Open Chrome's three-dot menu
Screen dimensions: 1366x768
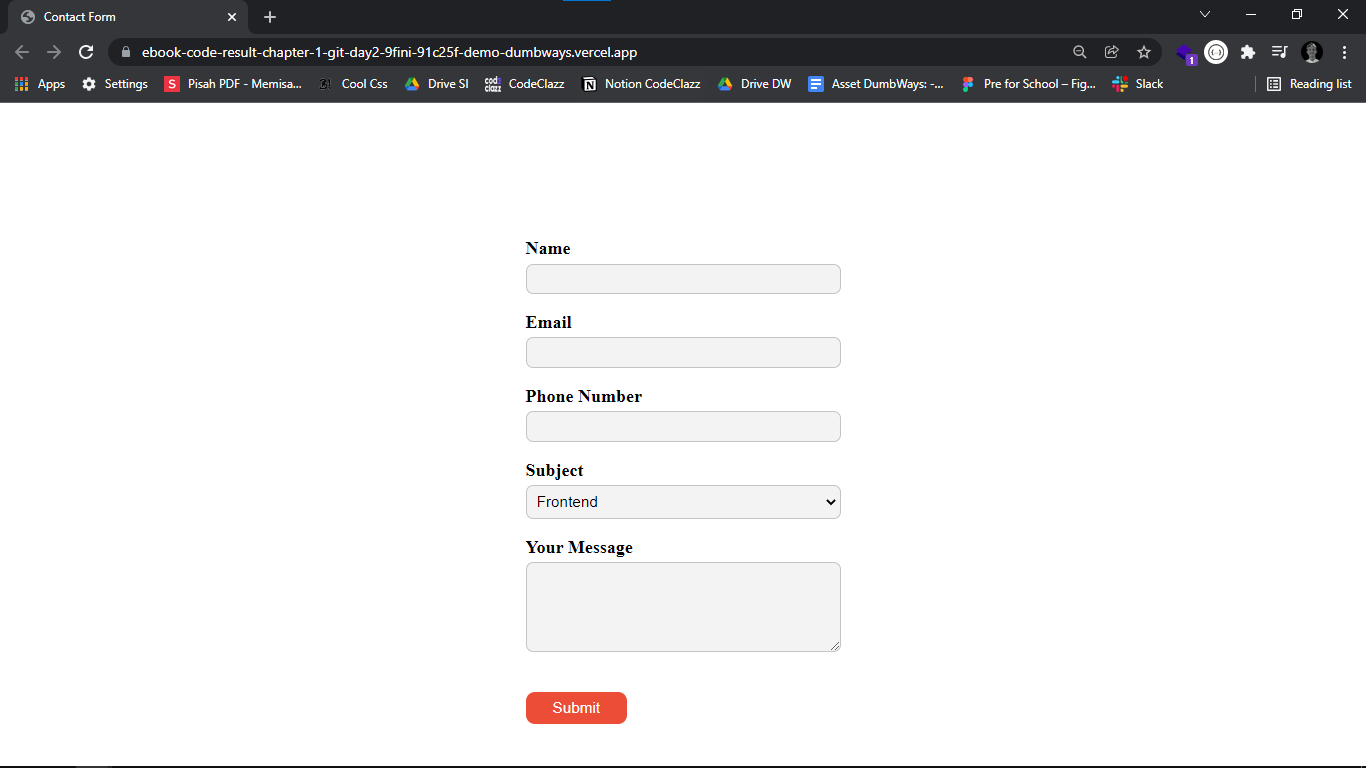[x=1344, y=52]
